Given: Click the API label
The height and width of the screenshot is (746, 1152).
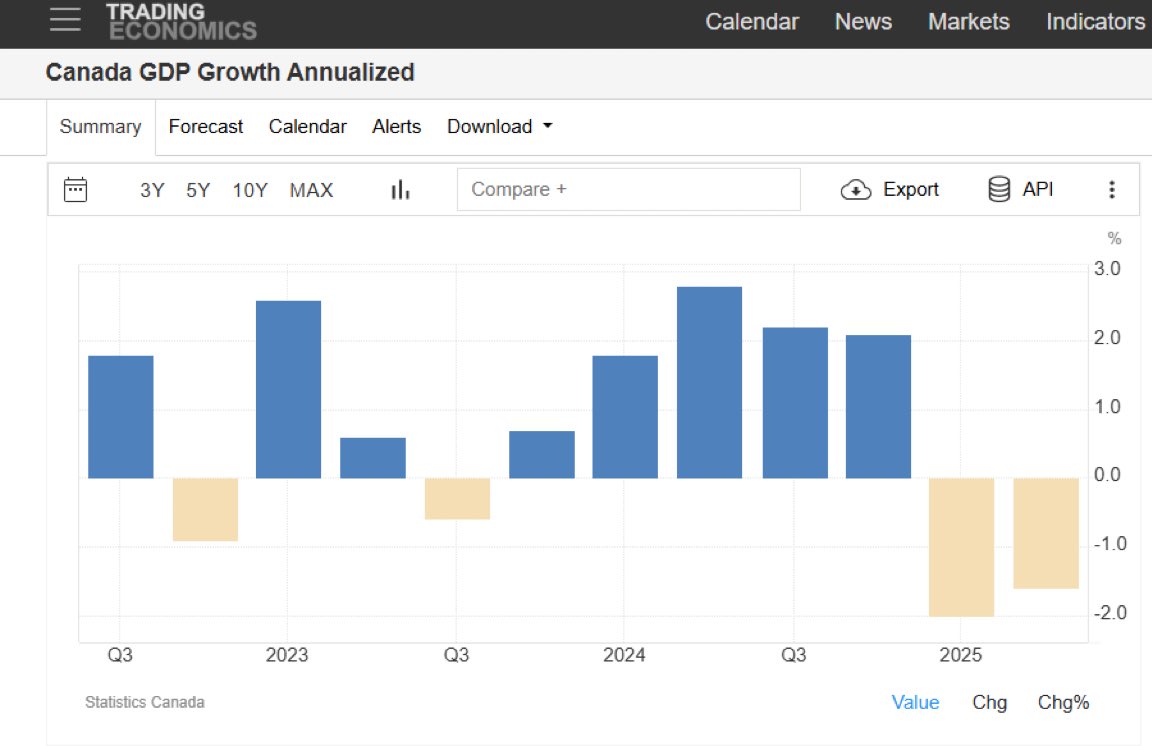Looking at the screenshot, I should pyautogui.click(x=1037, y=190).
